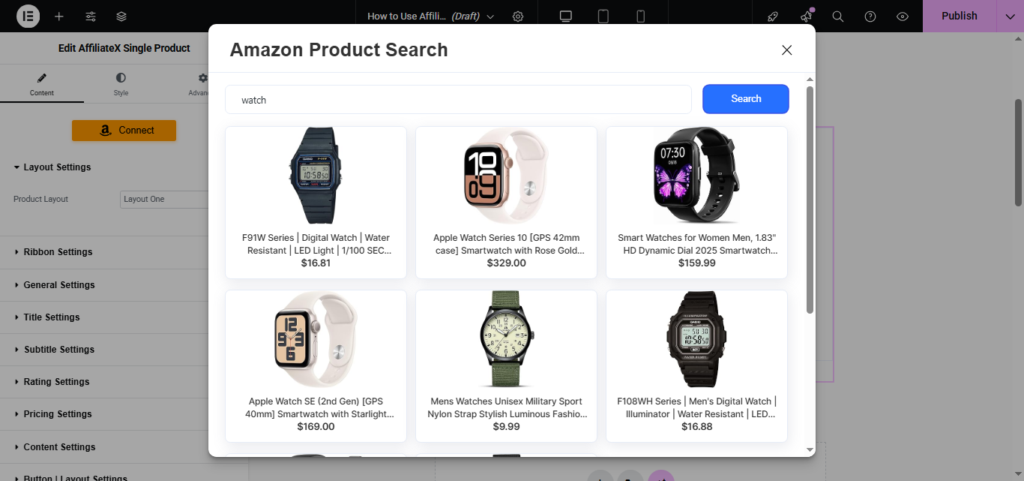The height and width of the screenshot is (481, 1024).
Task: Select the Content tab
Action: pyautogui.click(x=41, y=83)
